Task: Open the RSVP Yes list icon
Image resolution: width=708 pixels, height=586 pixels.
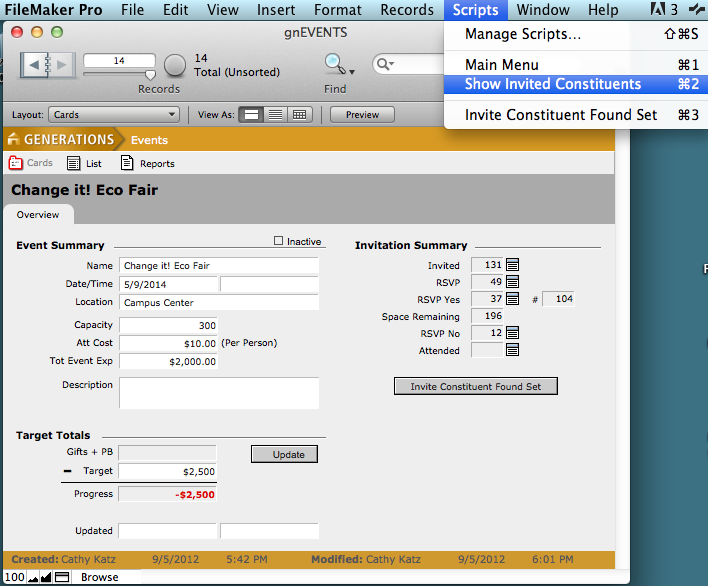Action: pos(513,299)
